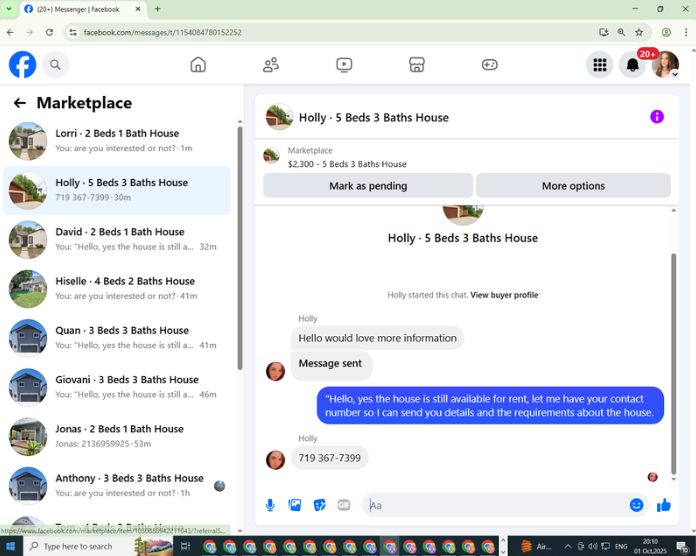Open Anthony 3 Beds 3 Baths House chat
The height and width of the screenshot is (556, 696).
click(117, 486)
